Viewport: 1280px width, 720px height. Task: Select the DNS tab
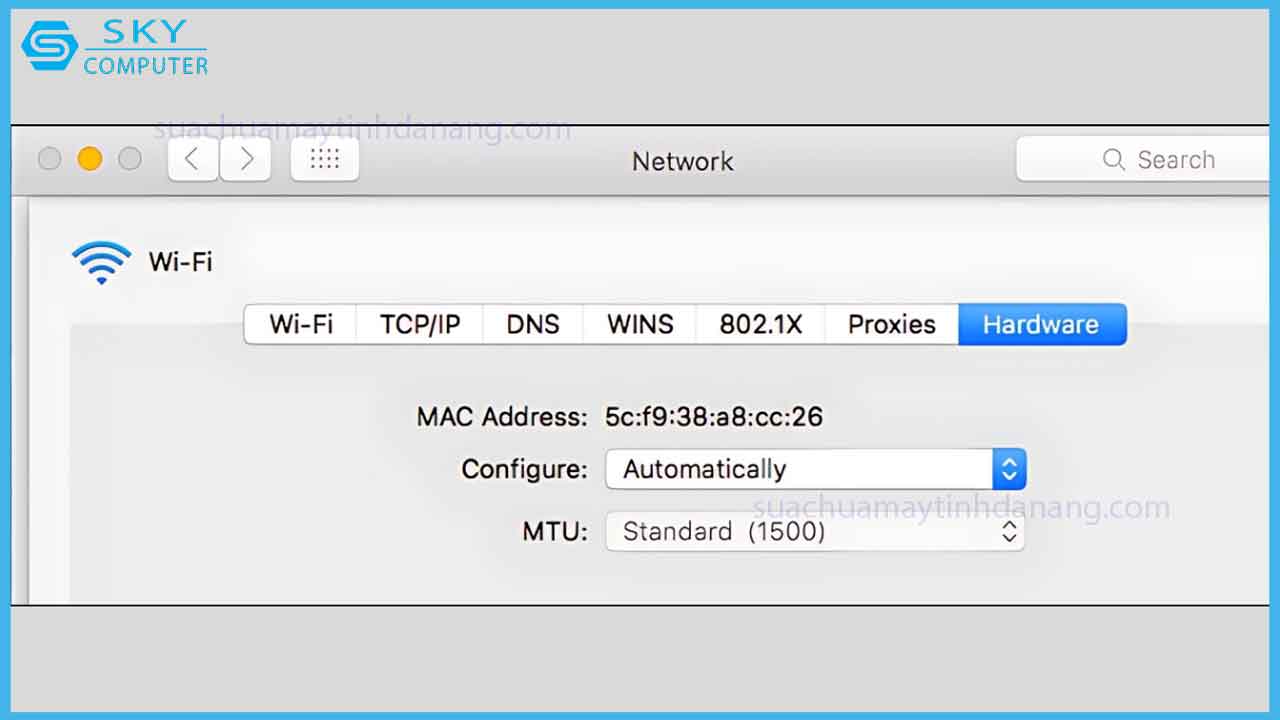533,324
